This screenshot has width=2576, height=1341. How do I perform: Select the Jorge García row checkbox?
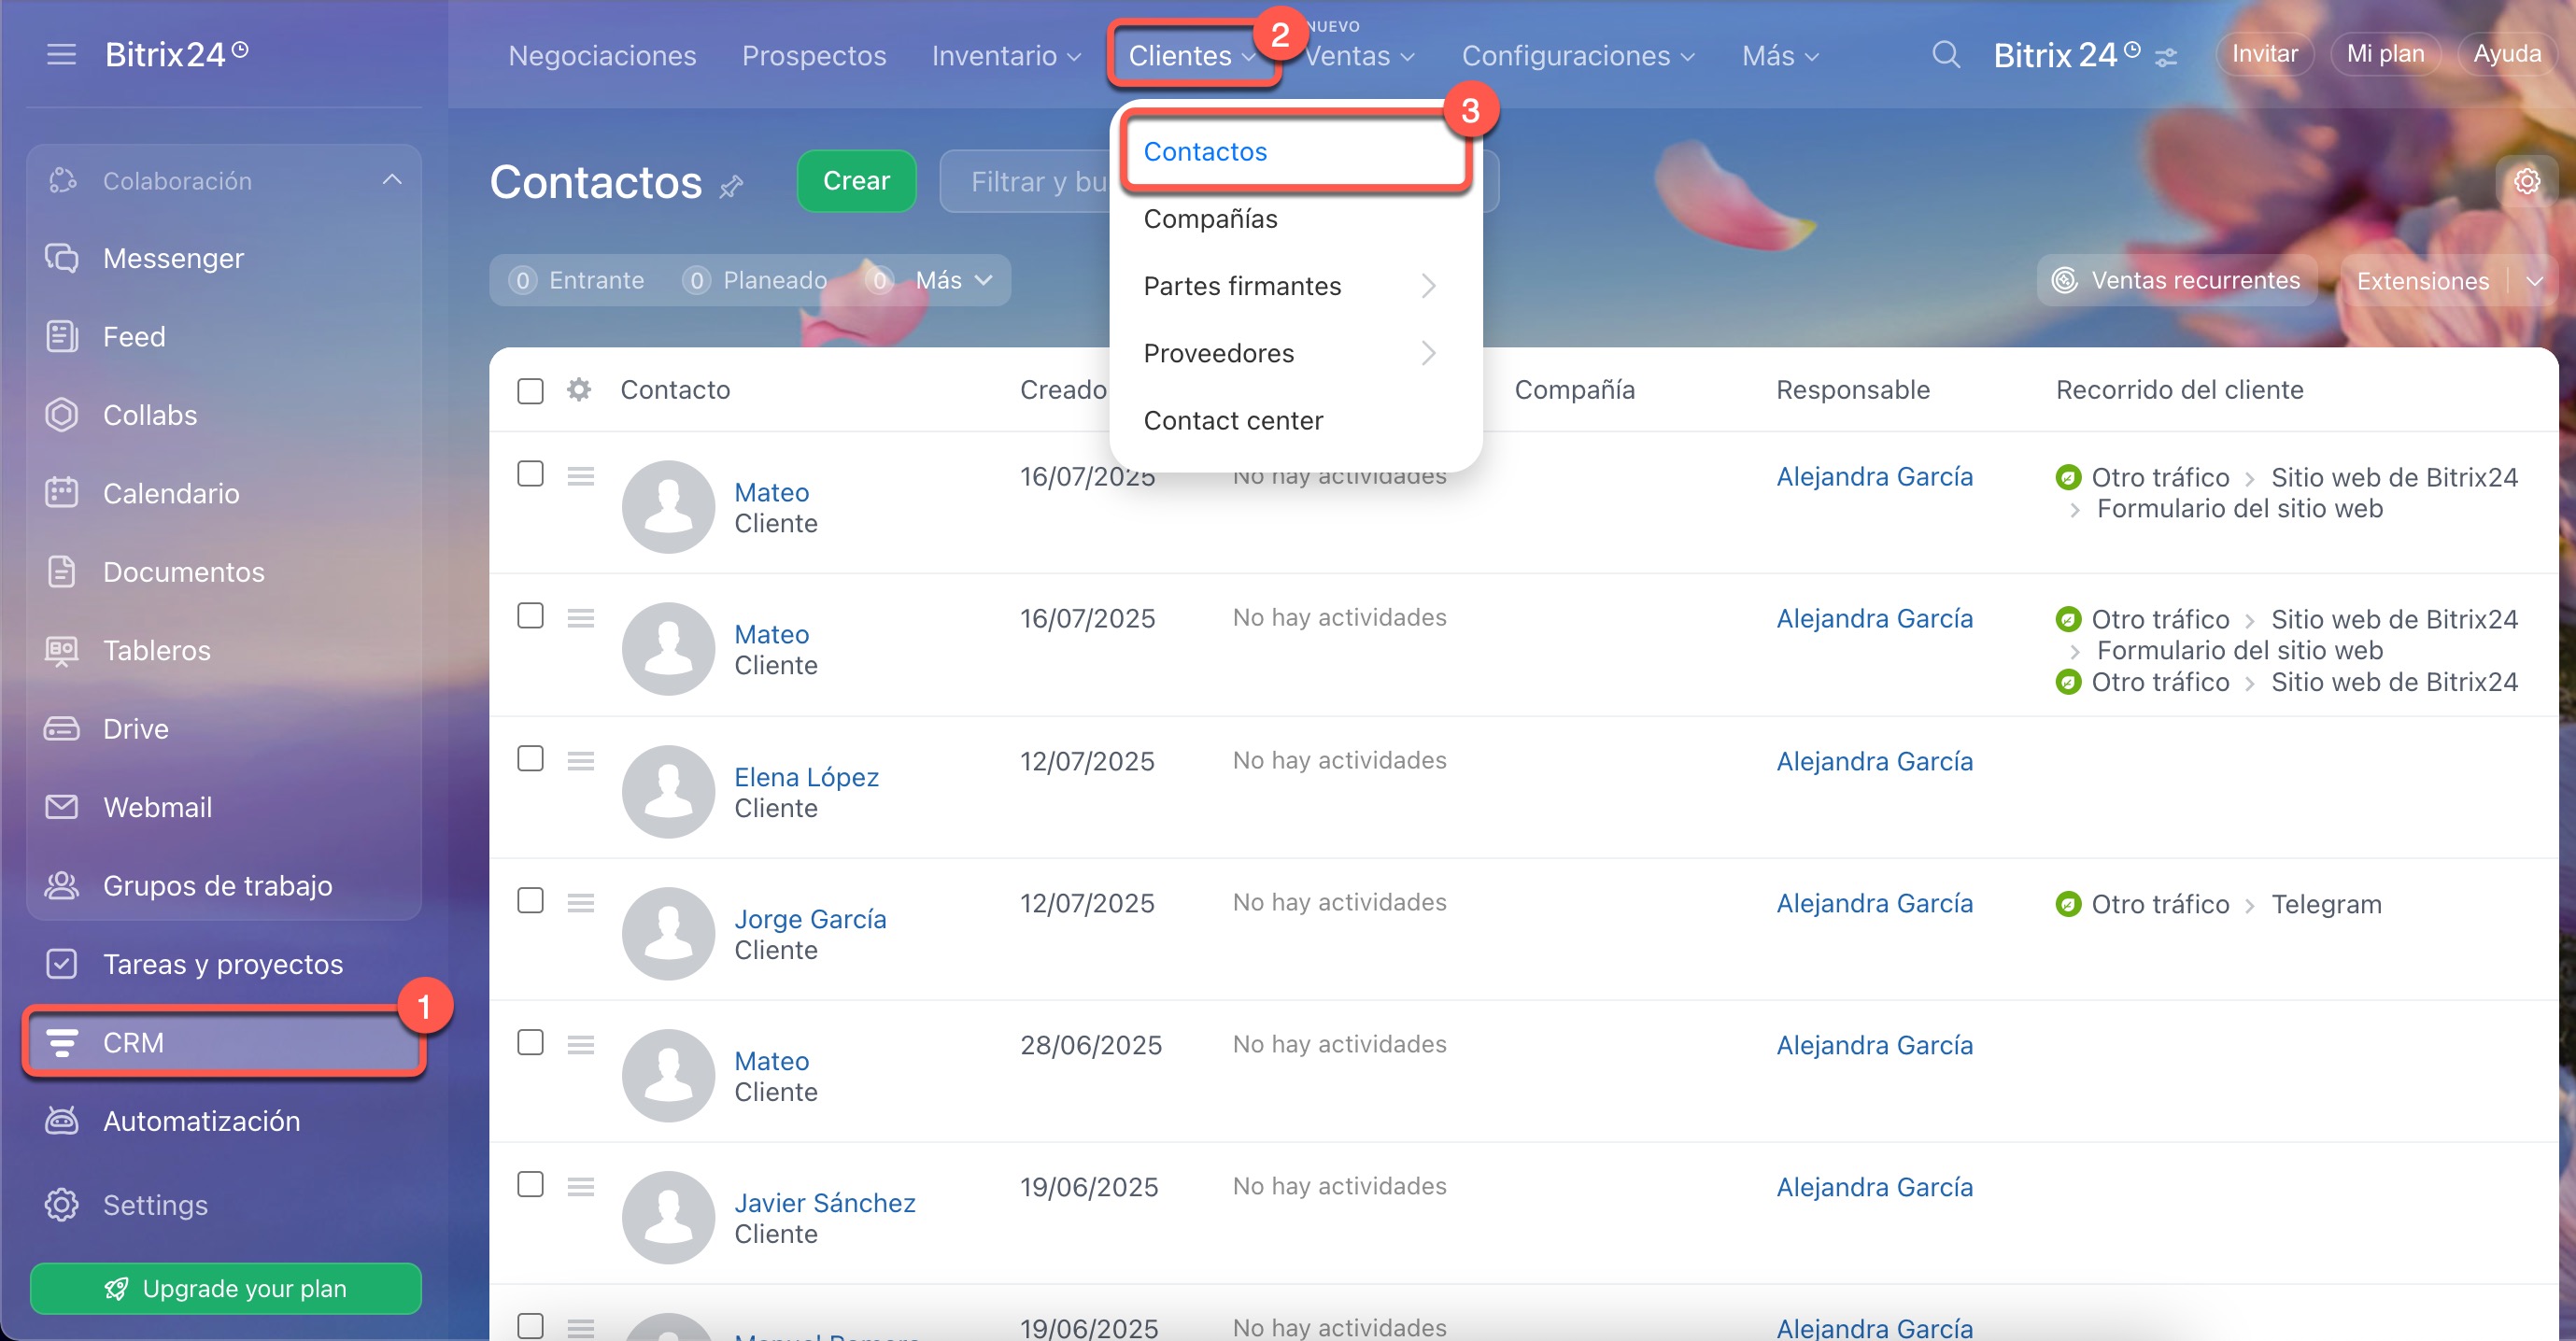(x=530, y=900)
